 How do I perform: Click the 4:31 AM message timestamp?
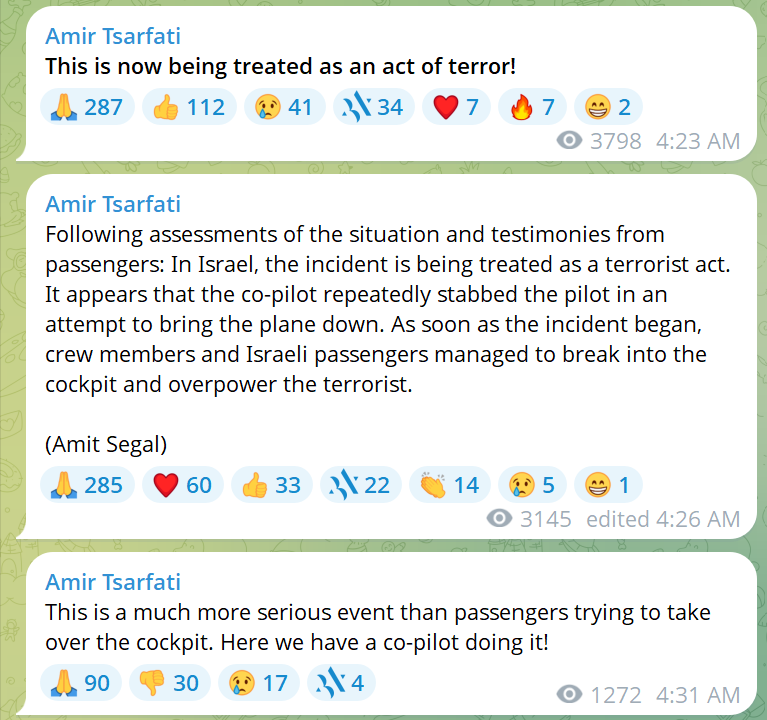[698, 695]
